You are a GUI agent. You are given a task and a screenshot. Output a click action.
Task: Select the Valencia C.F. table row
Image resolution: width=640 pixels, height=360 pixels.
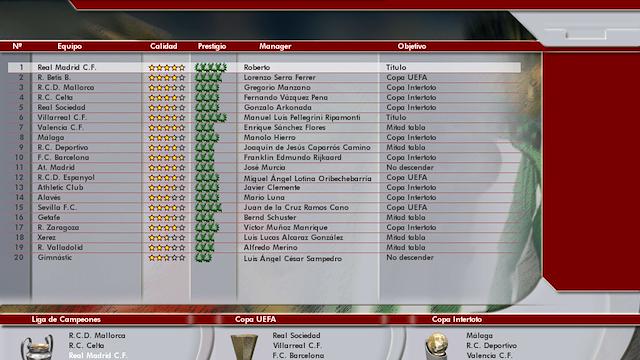(x=264, y=127)
